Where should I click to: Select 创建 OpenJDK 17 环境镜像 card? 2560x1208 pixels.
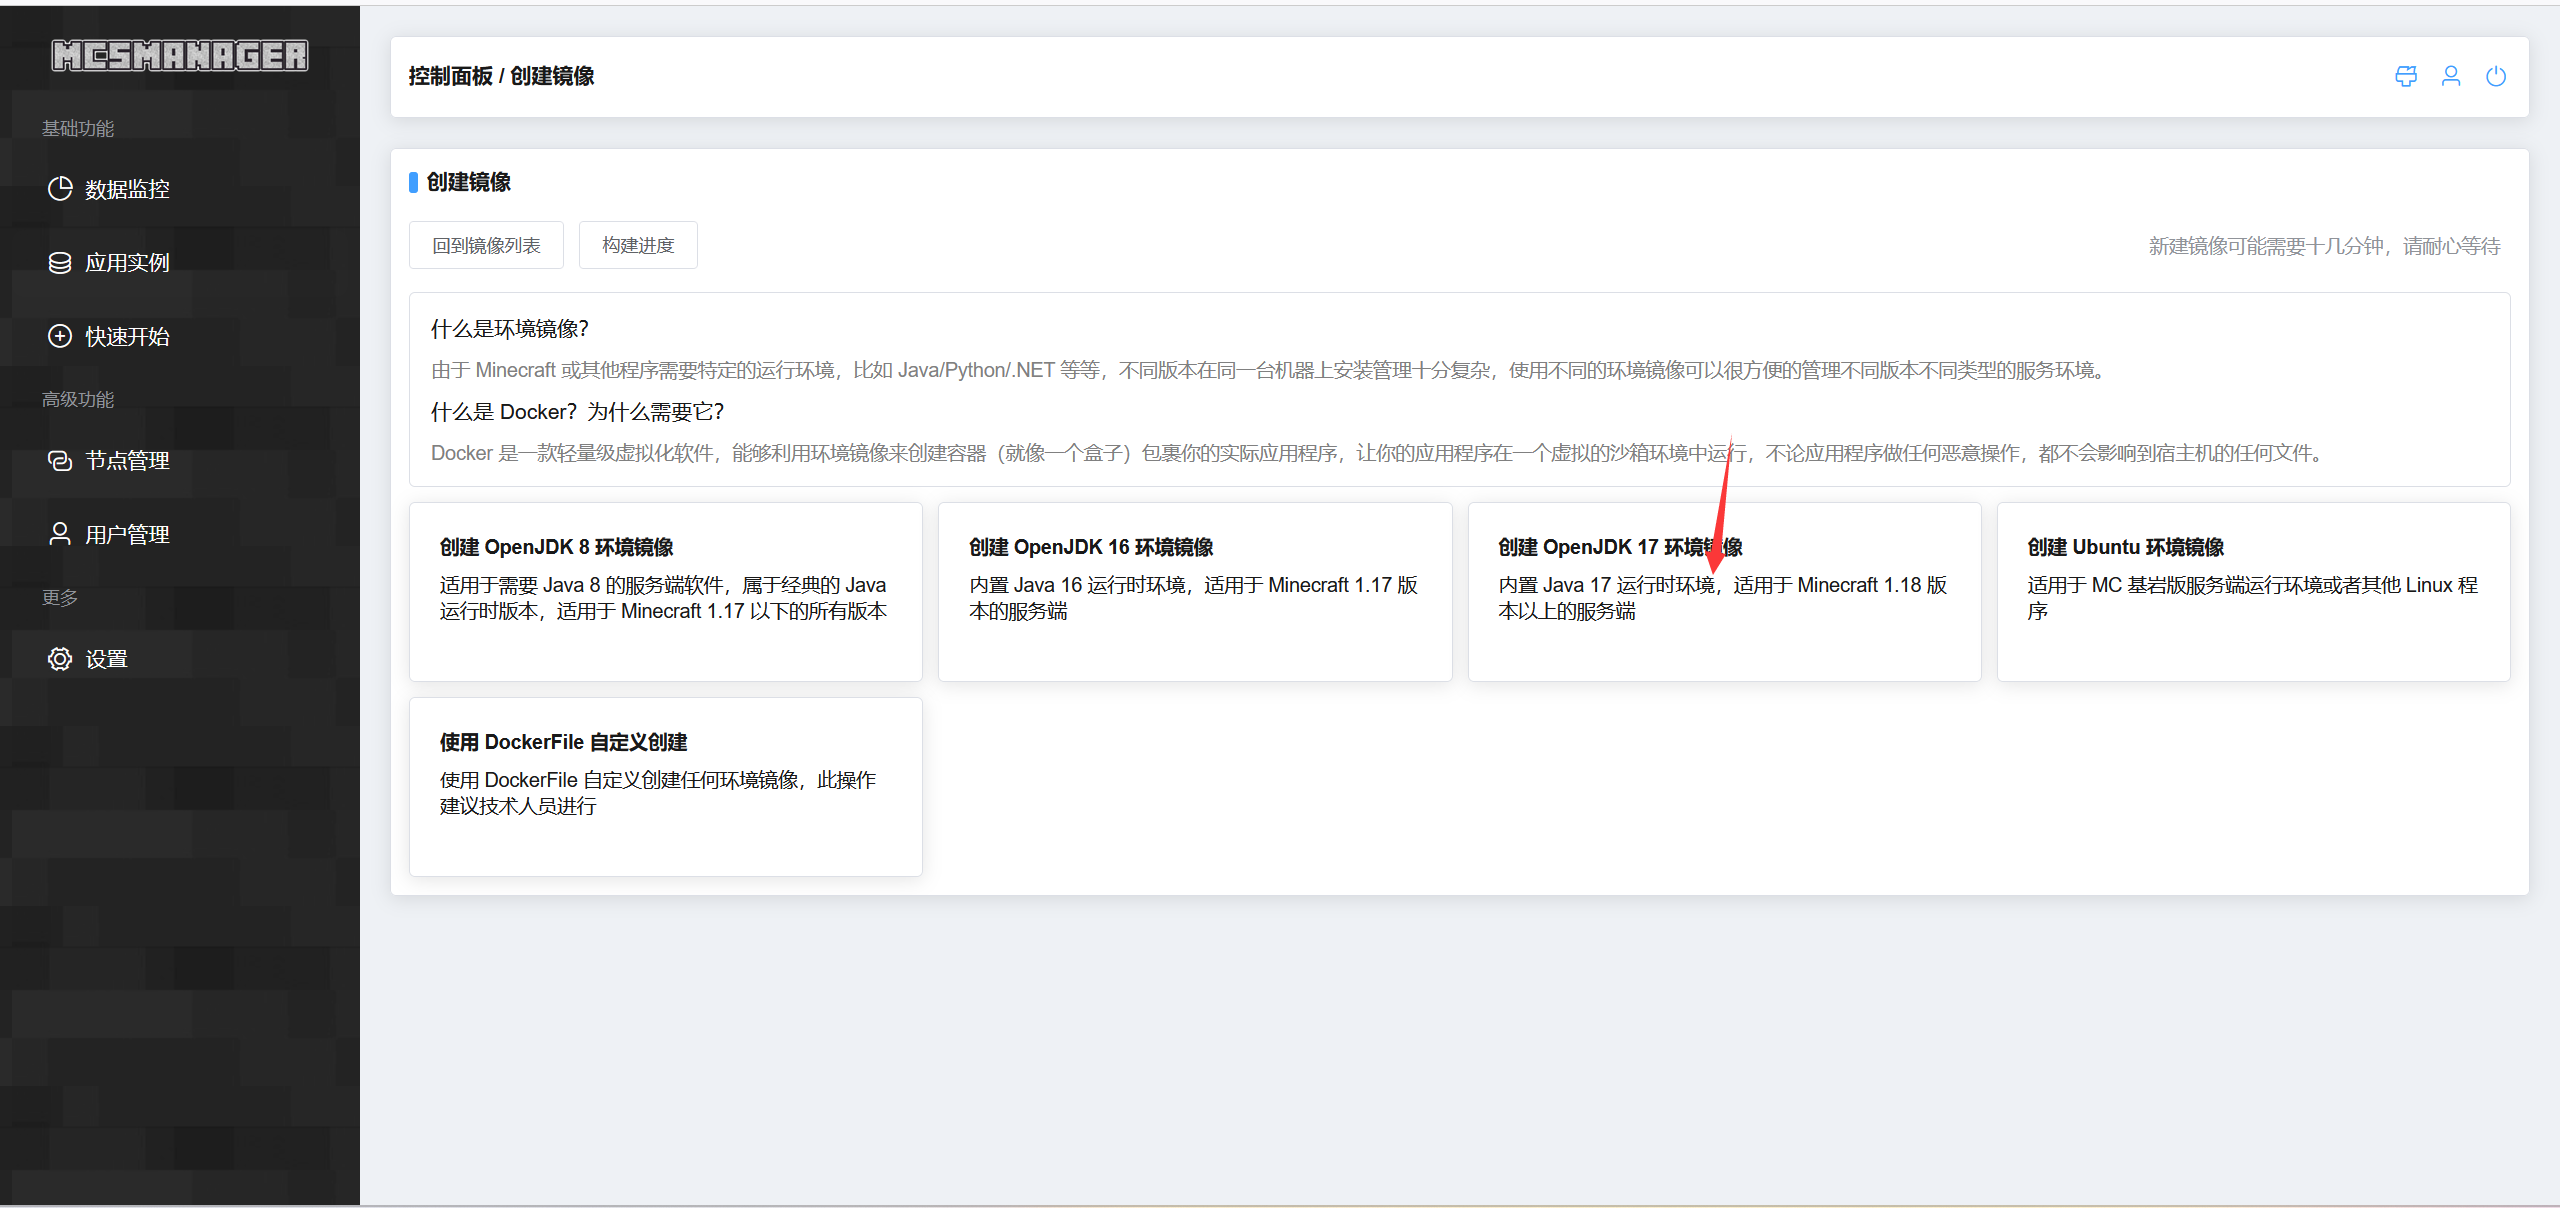(1723, 592)
